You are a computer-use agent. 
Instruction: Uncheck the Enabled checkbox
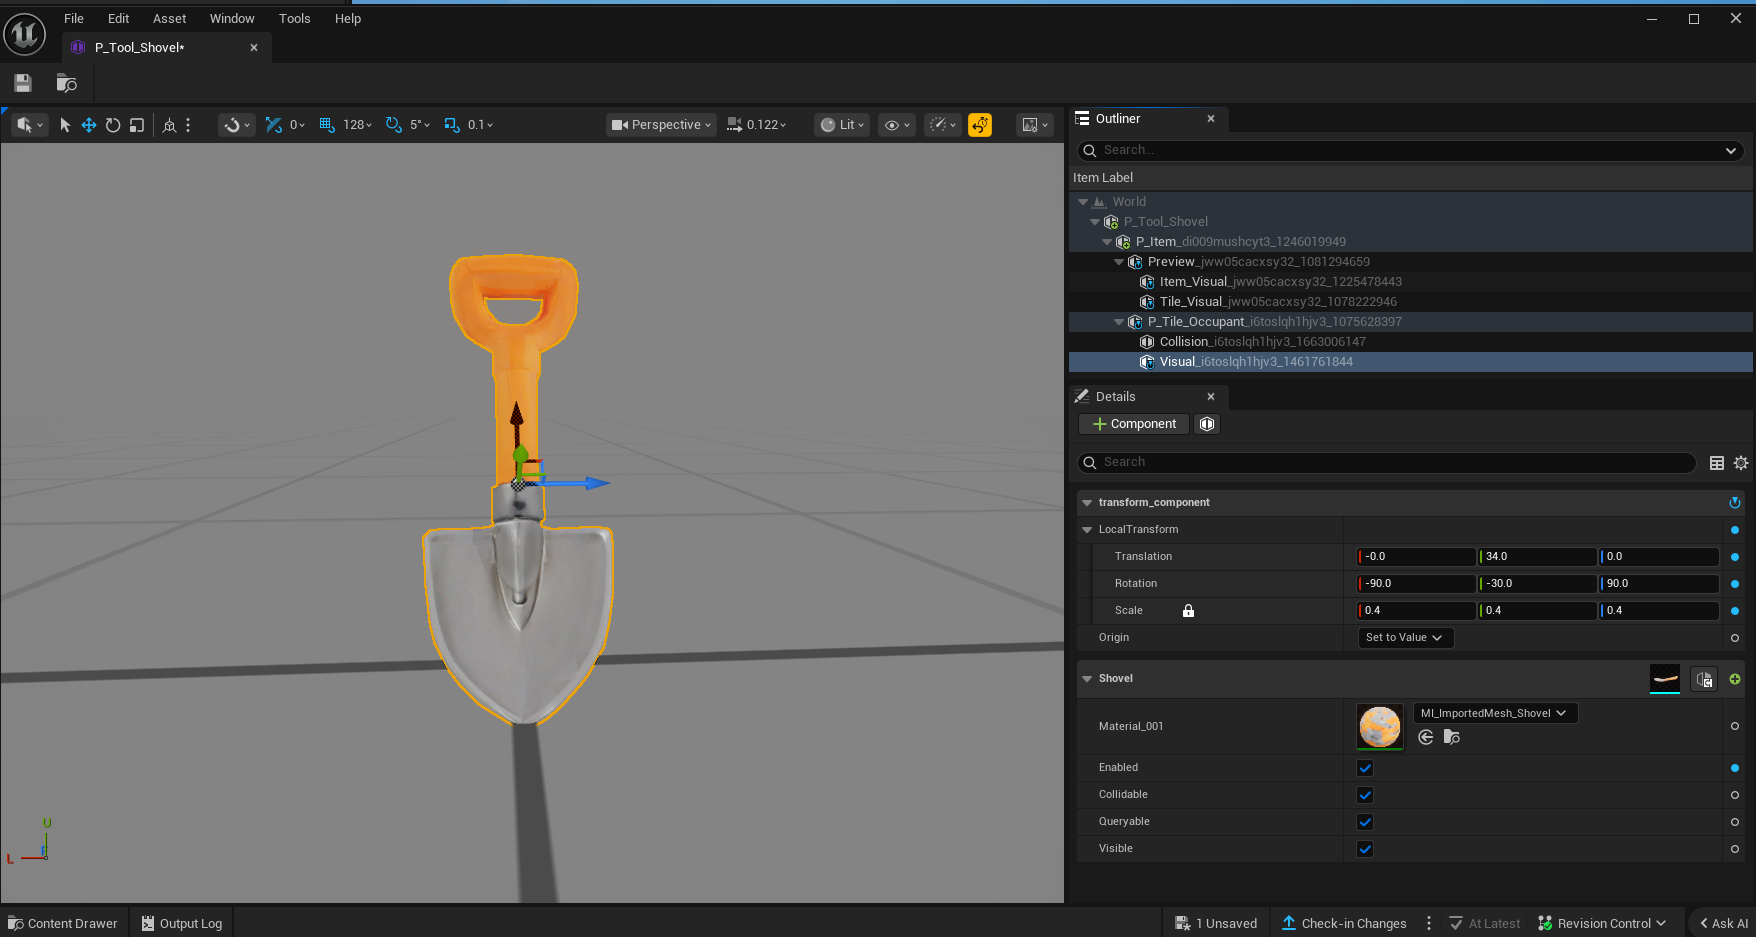[x=1365, y=768]
